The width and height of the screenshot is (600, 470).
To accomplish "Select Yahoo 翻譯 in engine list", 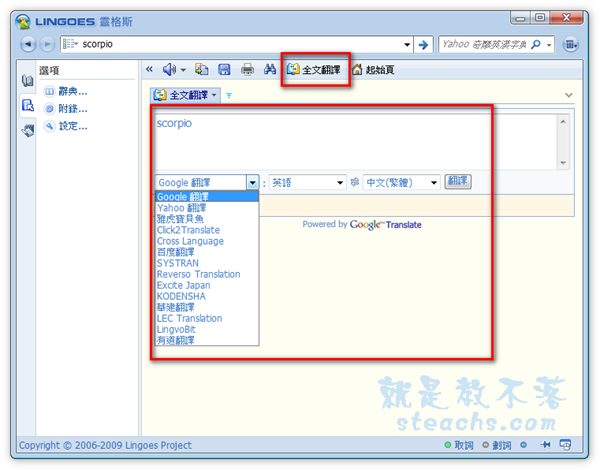I will [x=207, y=208].
